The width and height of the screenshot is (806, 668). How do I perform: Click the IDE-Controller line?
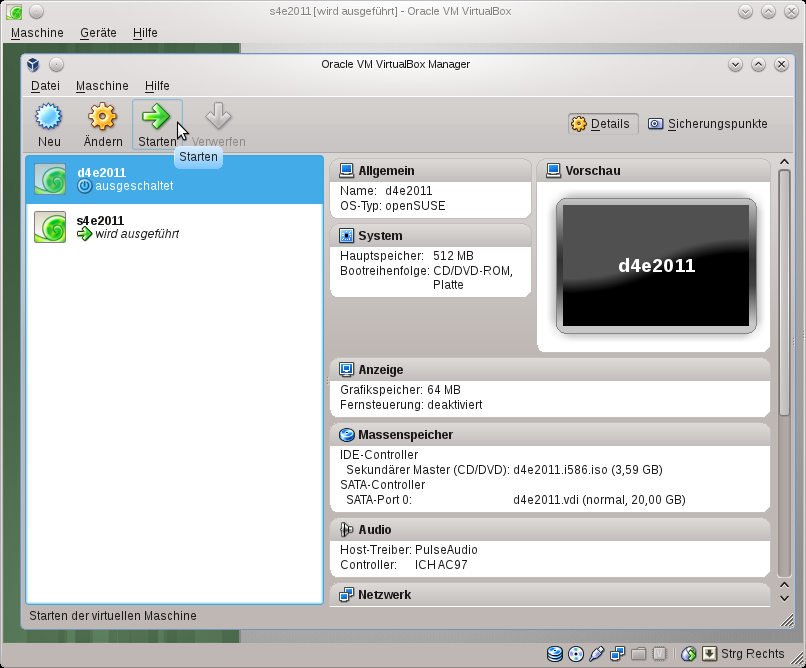(x=379, y=455)
